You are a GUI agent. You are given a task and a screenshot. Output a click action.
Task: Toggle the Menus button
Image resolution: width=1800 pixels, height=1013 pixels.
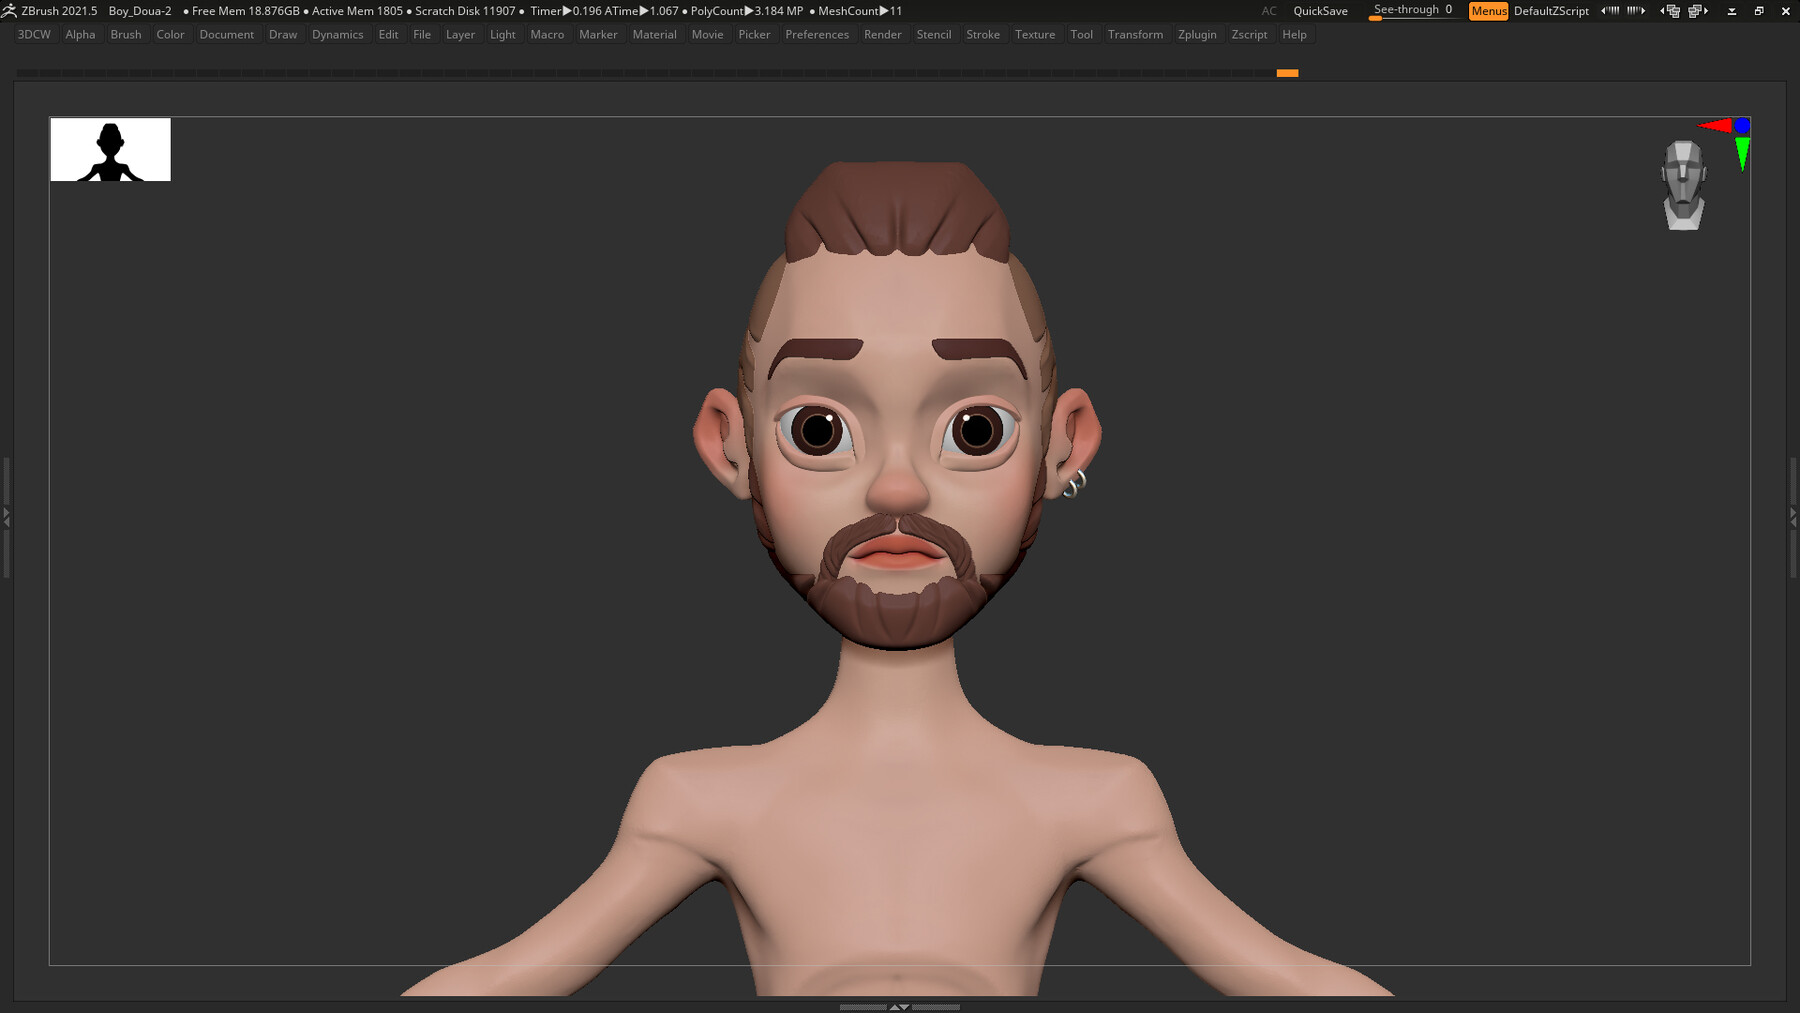tap(1488, 11)
